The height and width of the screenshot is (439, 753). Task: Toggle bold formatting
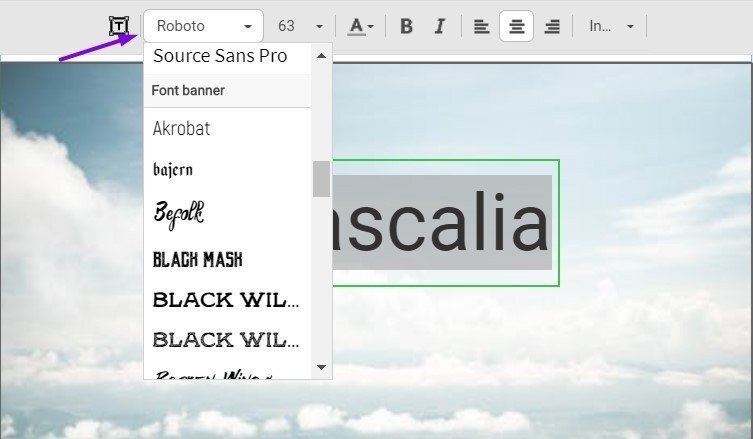[x=406, y=26]
